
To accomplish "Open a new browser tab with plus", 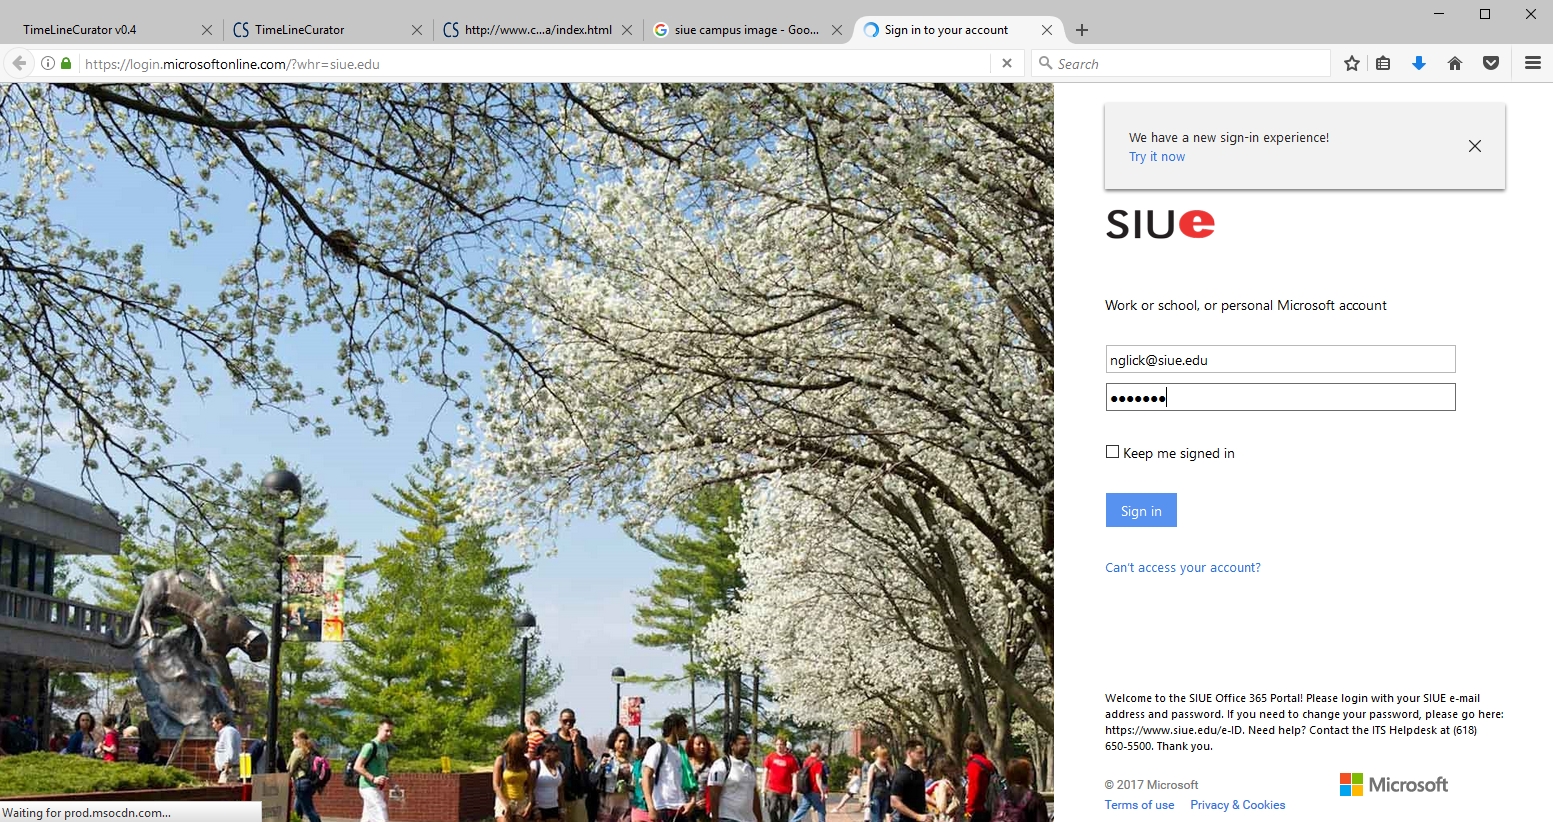I will (x=1082, y=30).
